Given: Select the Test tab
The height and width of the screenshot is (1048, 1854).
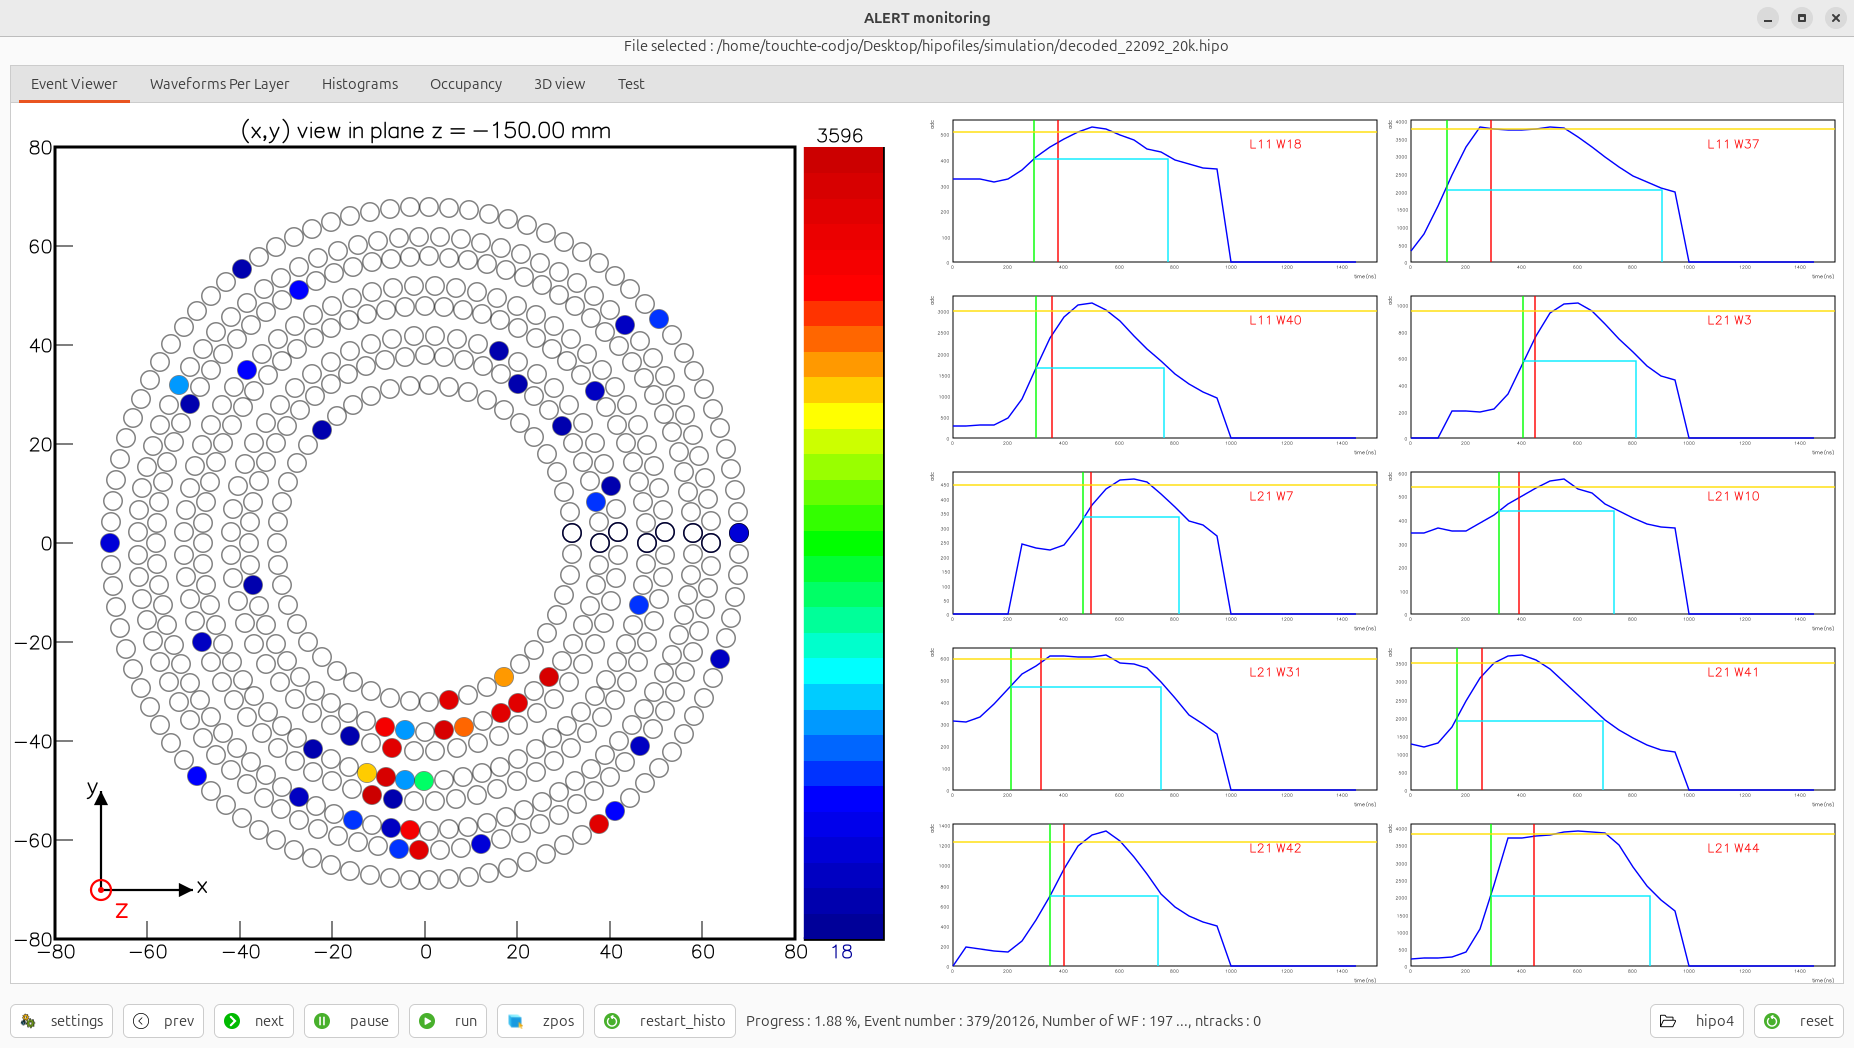Looking at the screenshot, I should tap(631, 84).
